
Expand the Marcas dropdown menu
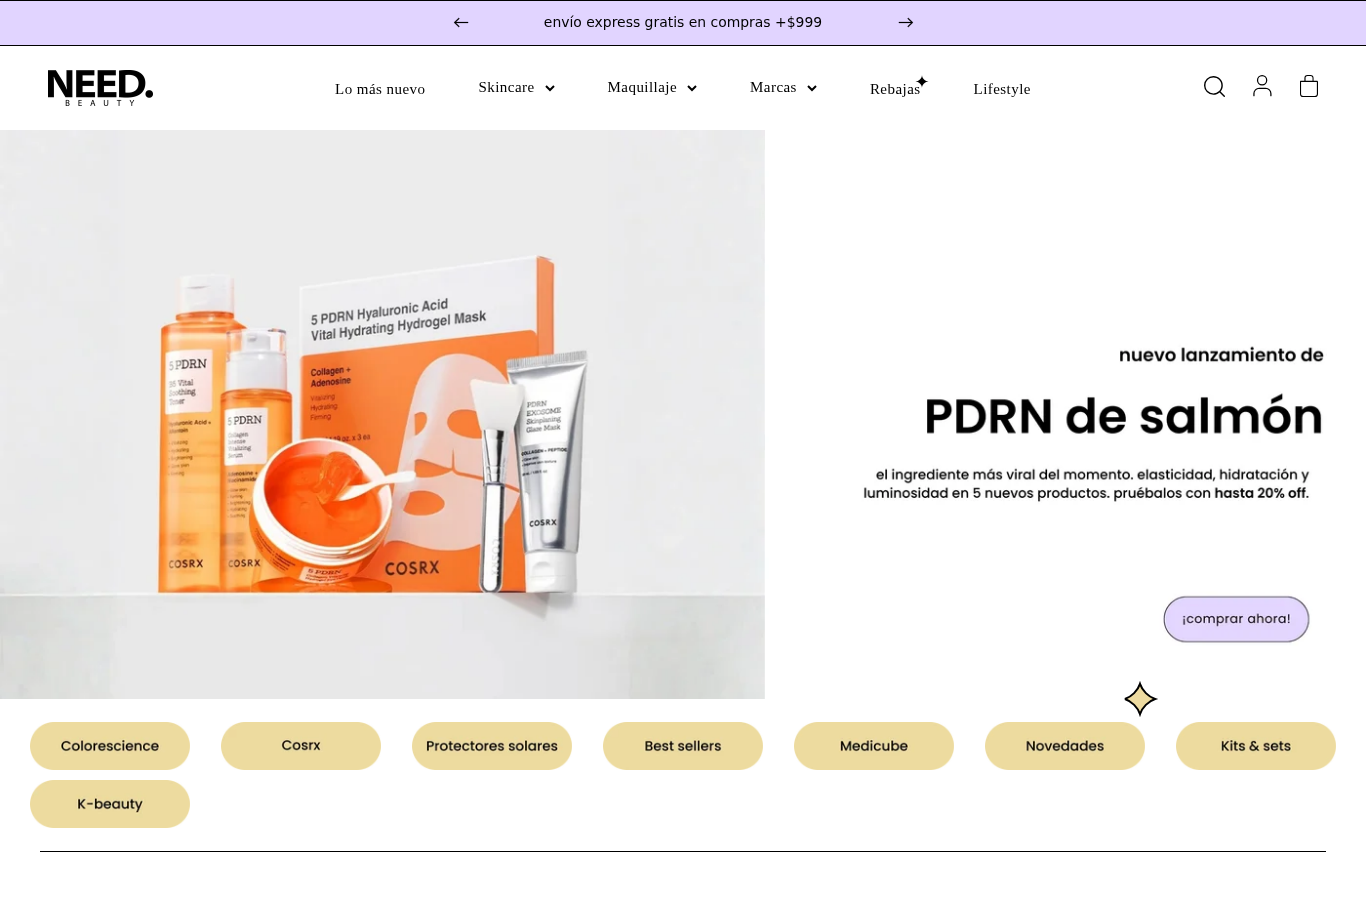click(783, 88)
